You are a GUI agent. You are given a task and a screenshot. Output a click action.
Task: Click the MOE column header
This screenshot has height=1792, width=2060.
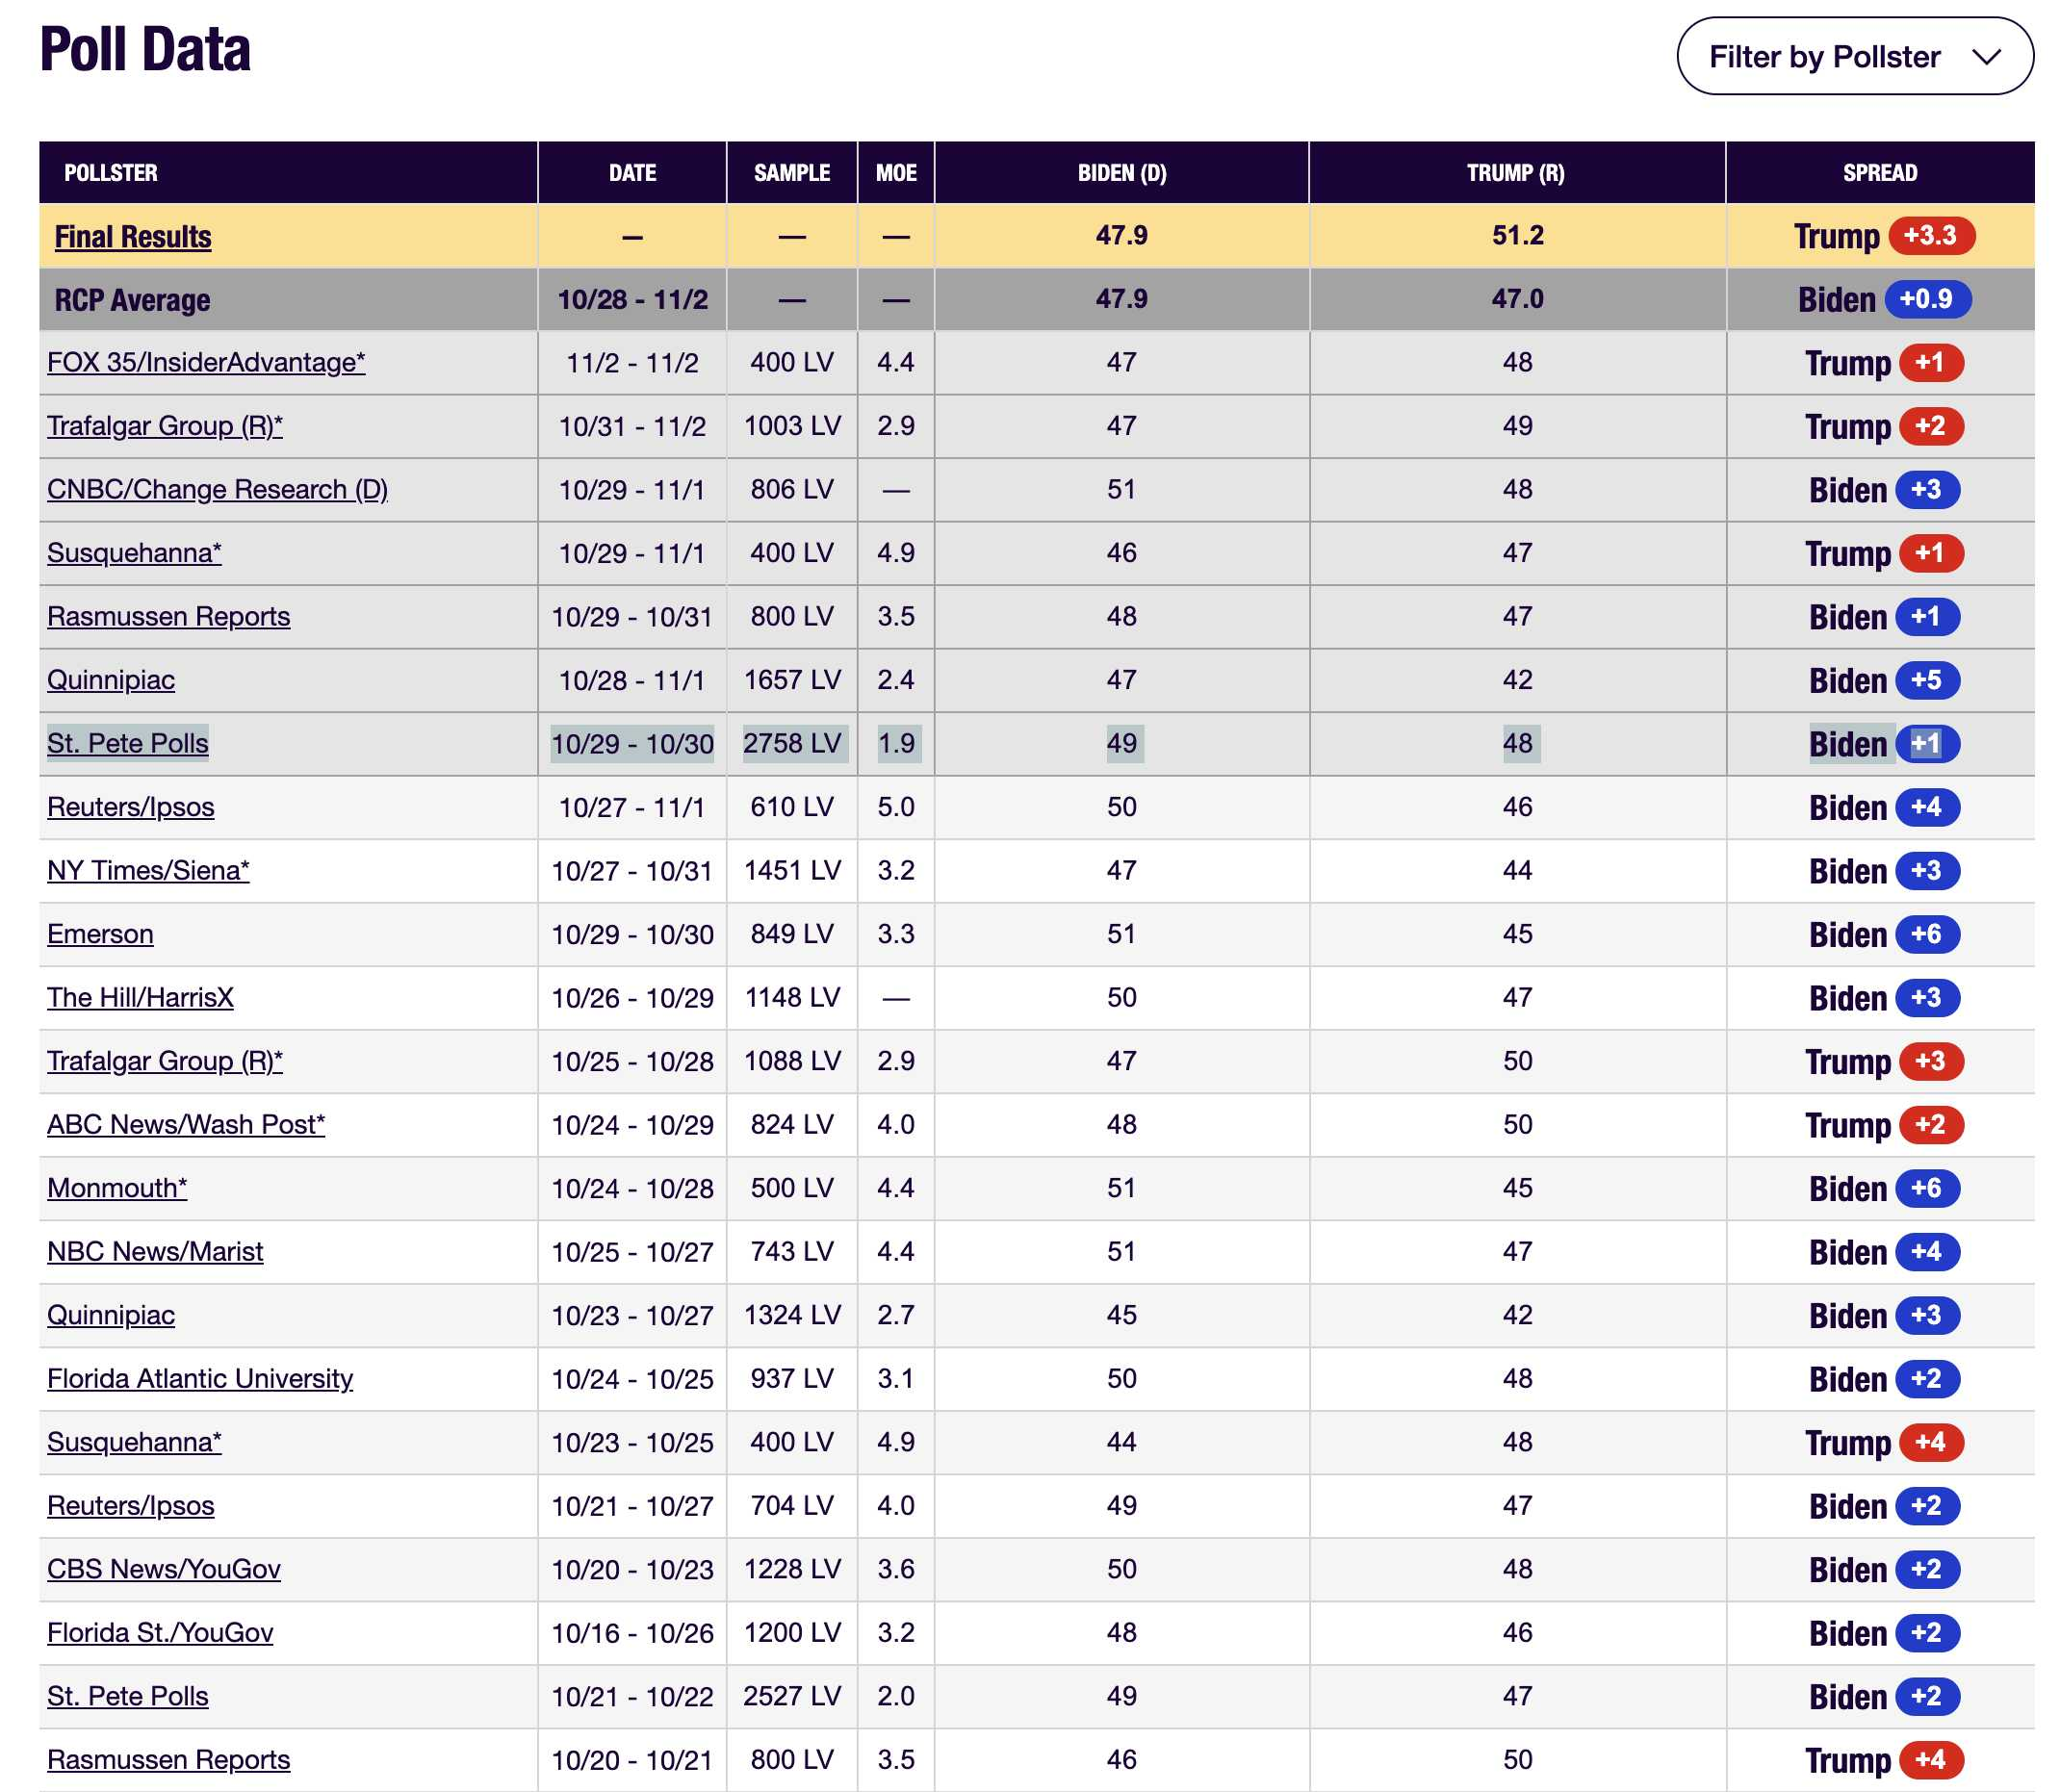(x=896, y=173)
